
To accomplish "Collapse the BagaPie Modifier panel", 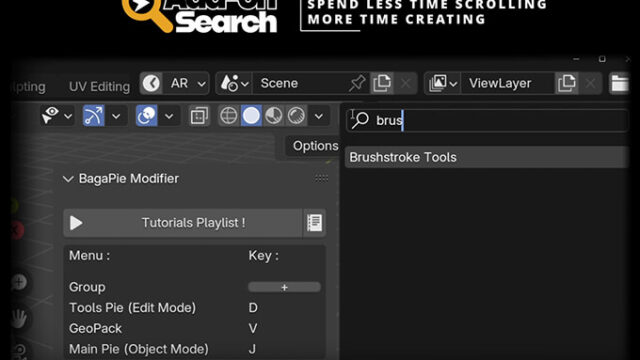I will (x=68, y=179).
